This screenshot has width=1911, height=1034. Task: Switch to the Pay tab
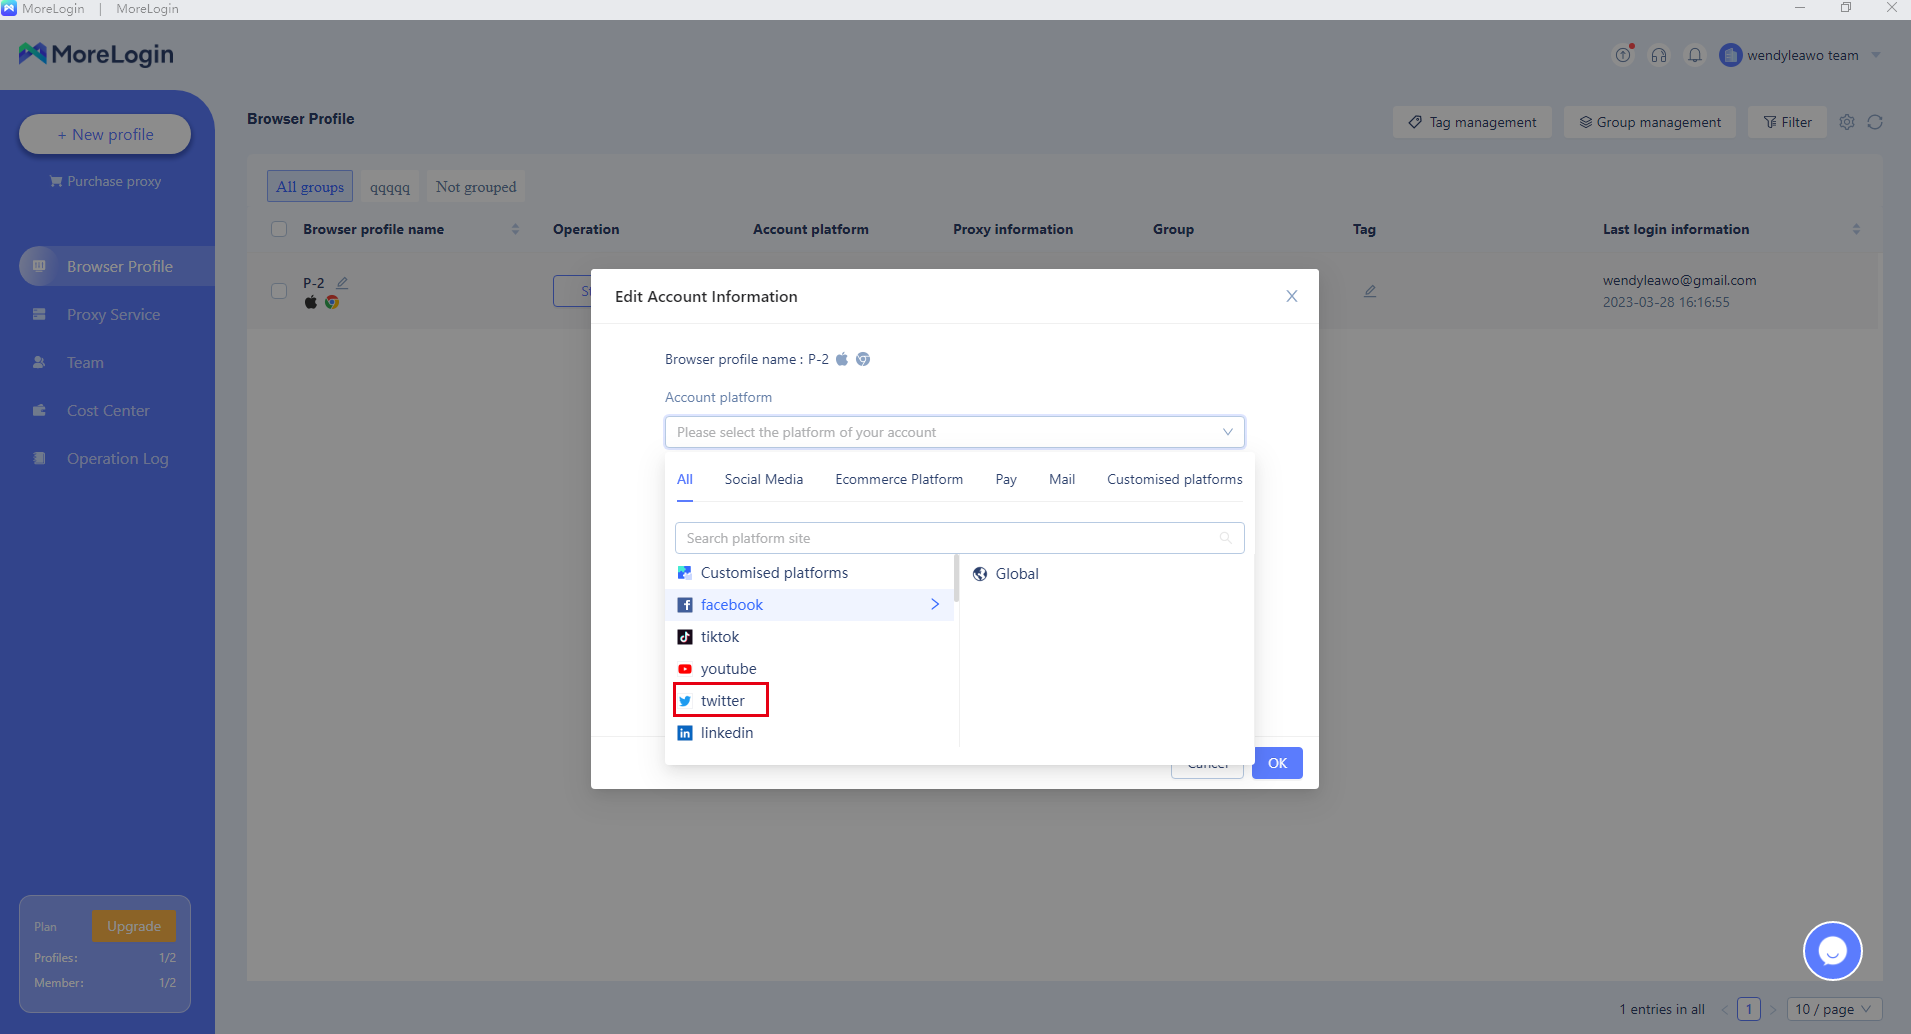1006,479
